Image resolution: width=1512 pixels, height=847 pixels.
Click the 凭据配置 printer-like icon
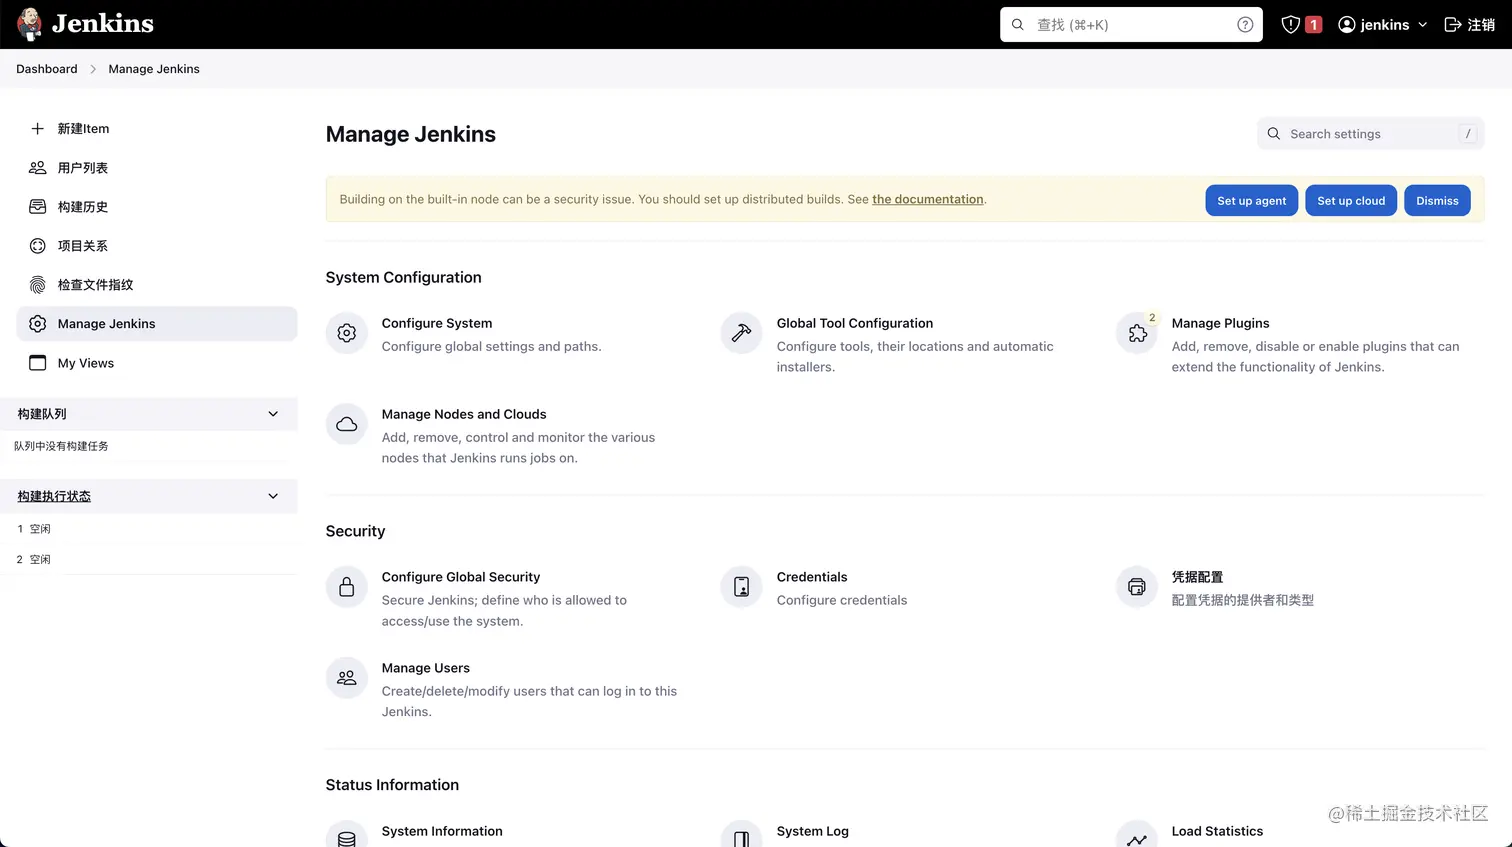click(x=1137, y=587)
